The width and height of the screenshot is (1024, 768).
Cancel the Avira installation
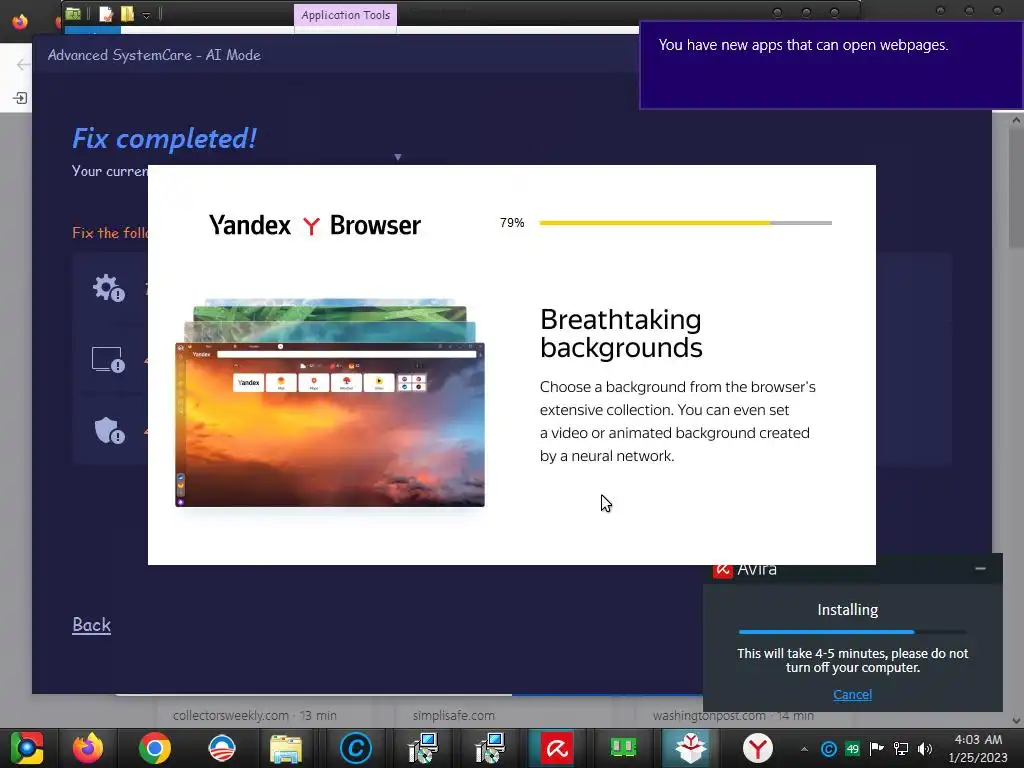(x=852, y=694)
